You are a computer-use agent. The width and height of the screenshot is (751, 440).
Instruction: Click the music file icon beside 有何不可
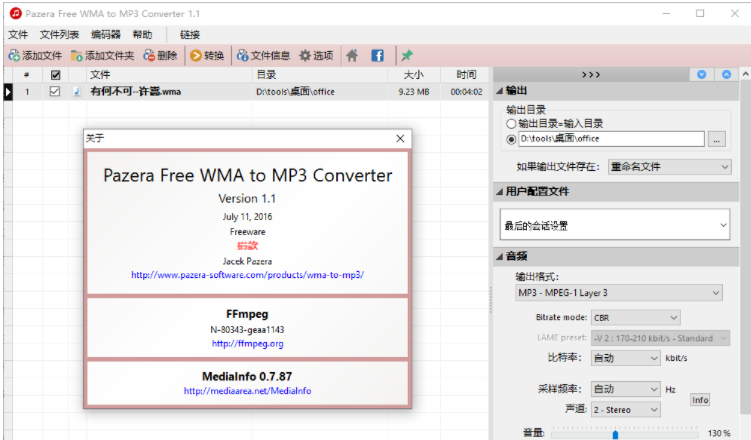click(x=77, y=91)
